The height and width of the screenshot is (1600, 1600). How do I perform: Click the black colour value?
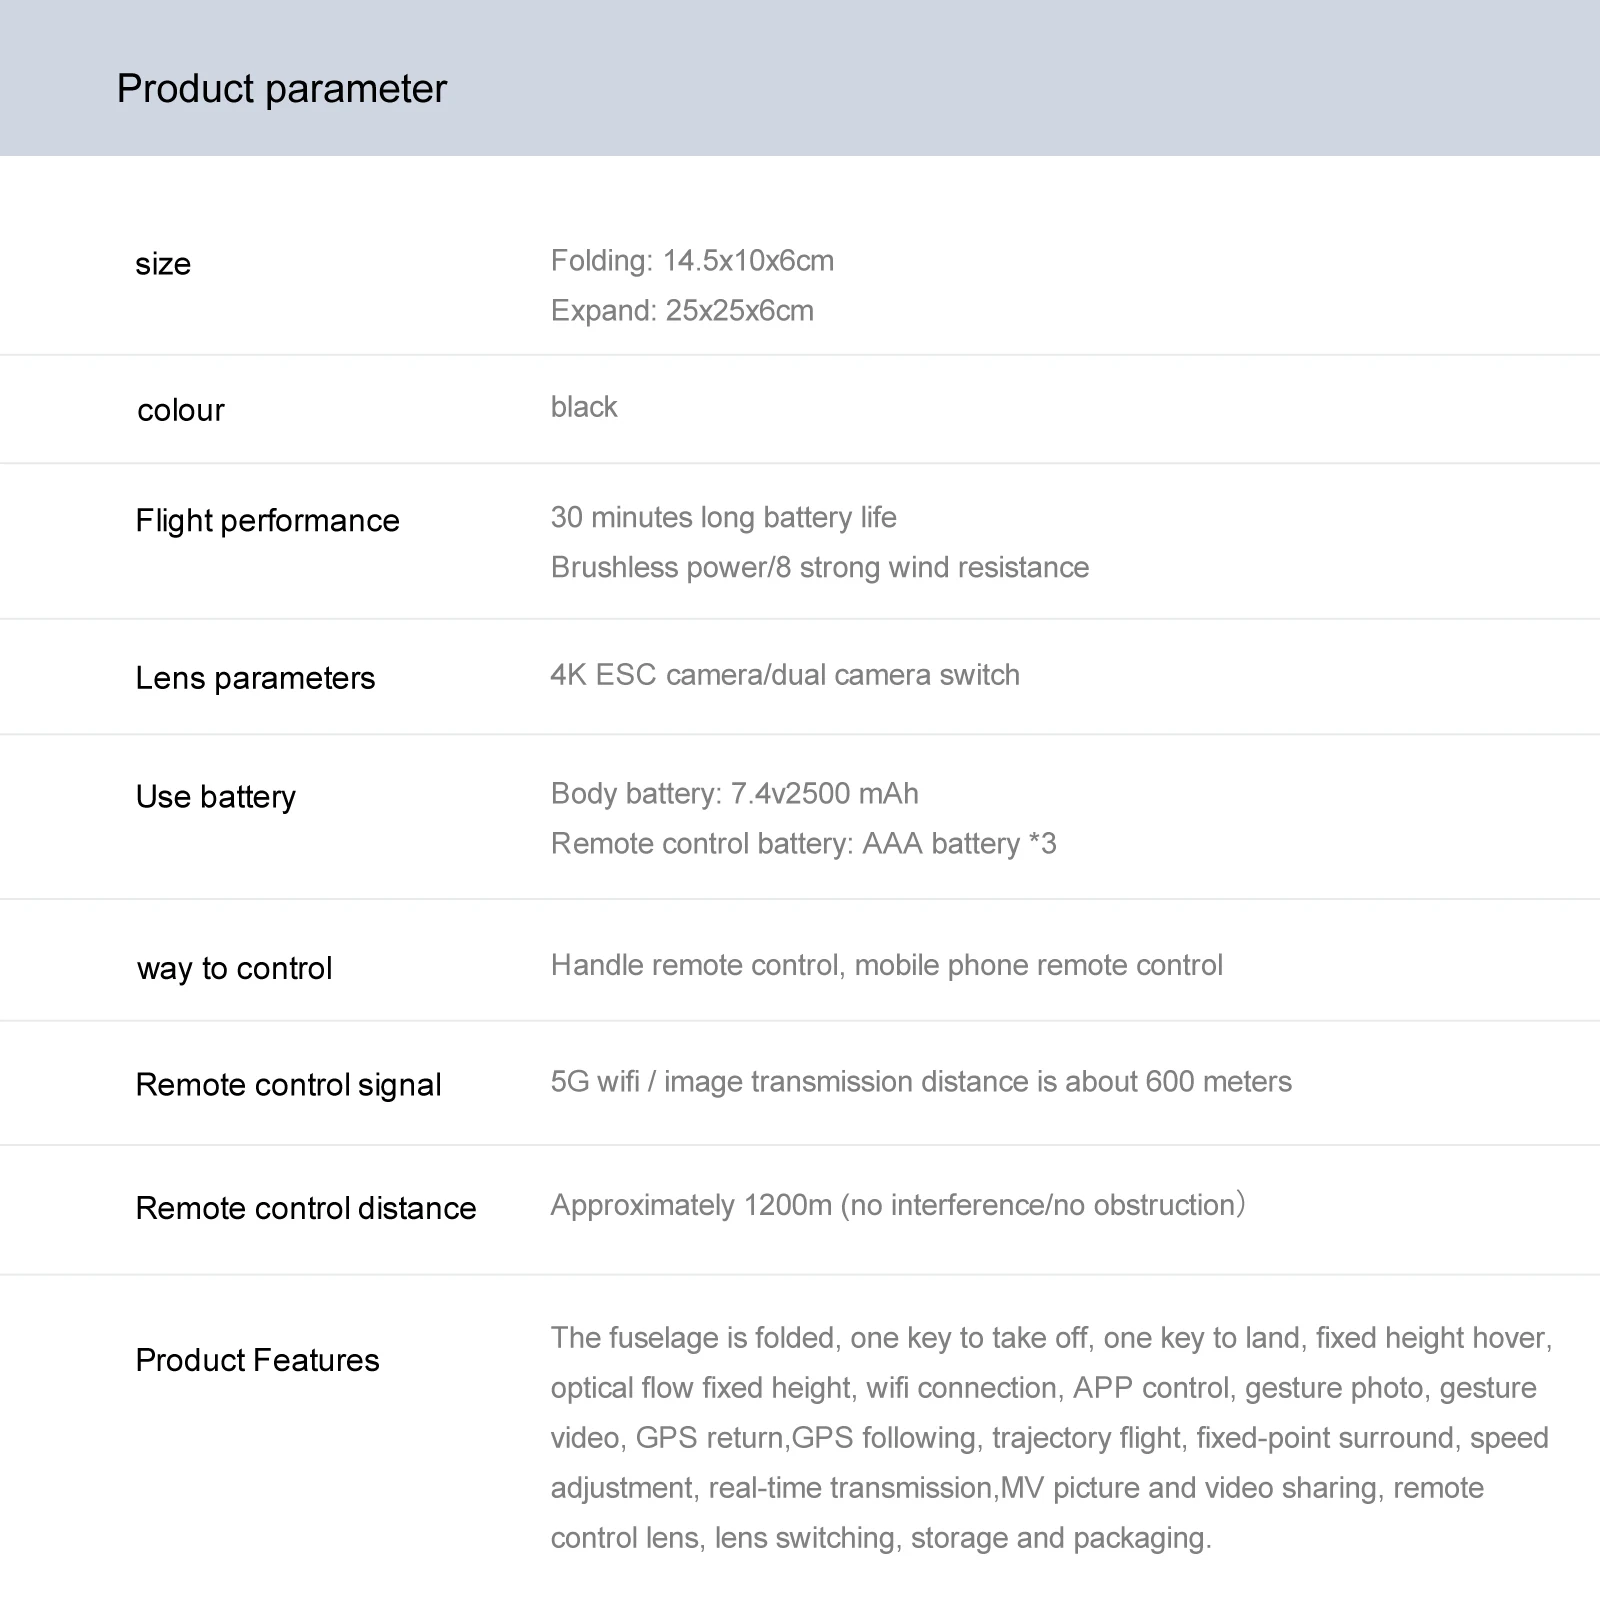584,407
